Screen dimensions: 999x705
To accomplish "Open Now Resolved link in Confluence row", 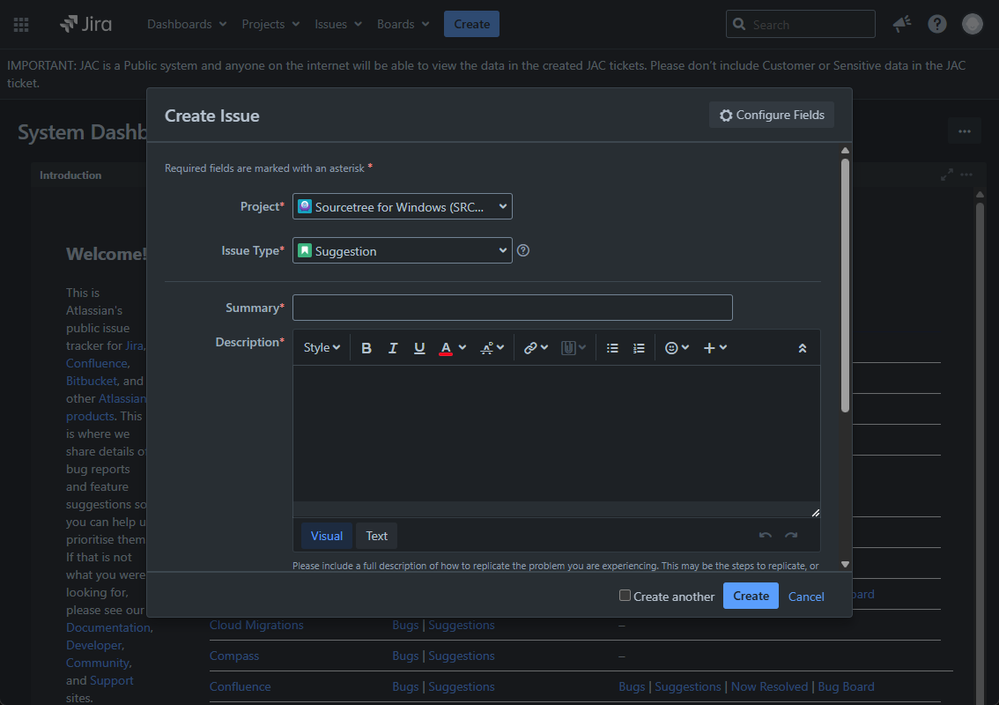I will [x=769, y=687].
